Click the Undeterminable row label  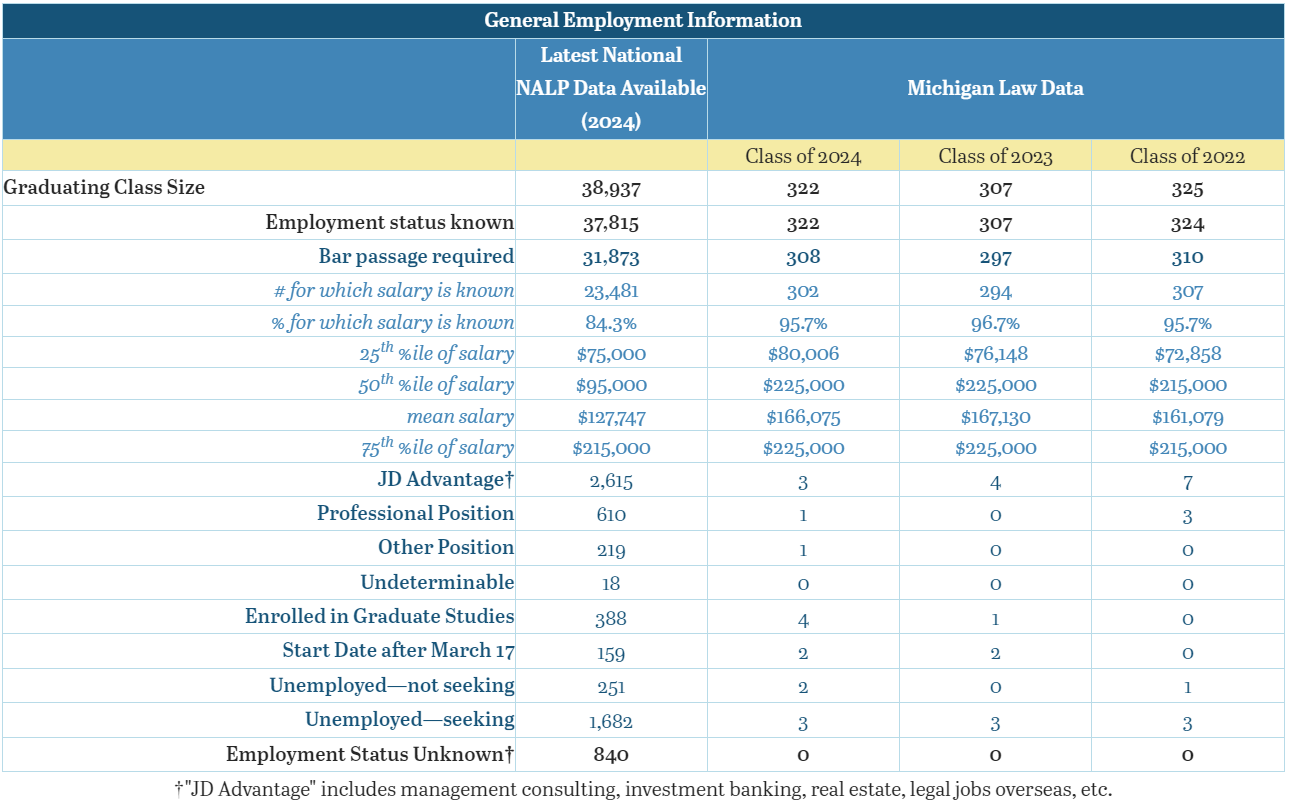point(437,582)
